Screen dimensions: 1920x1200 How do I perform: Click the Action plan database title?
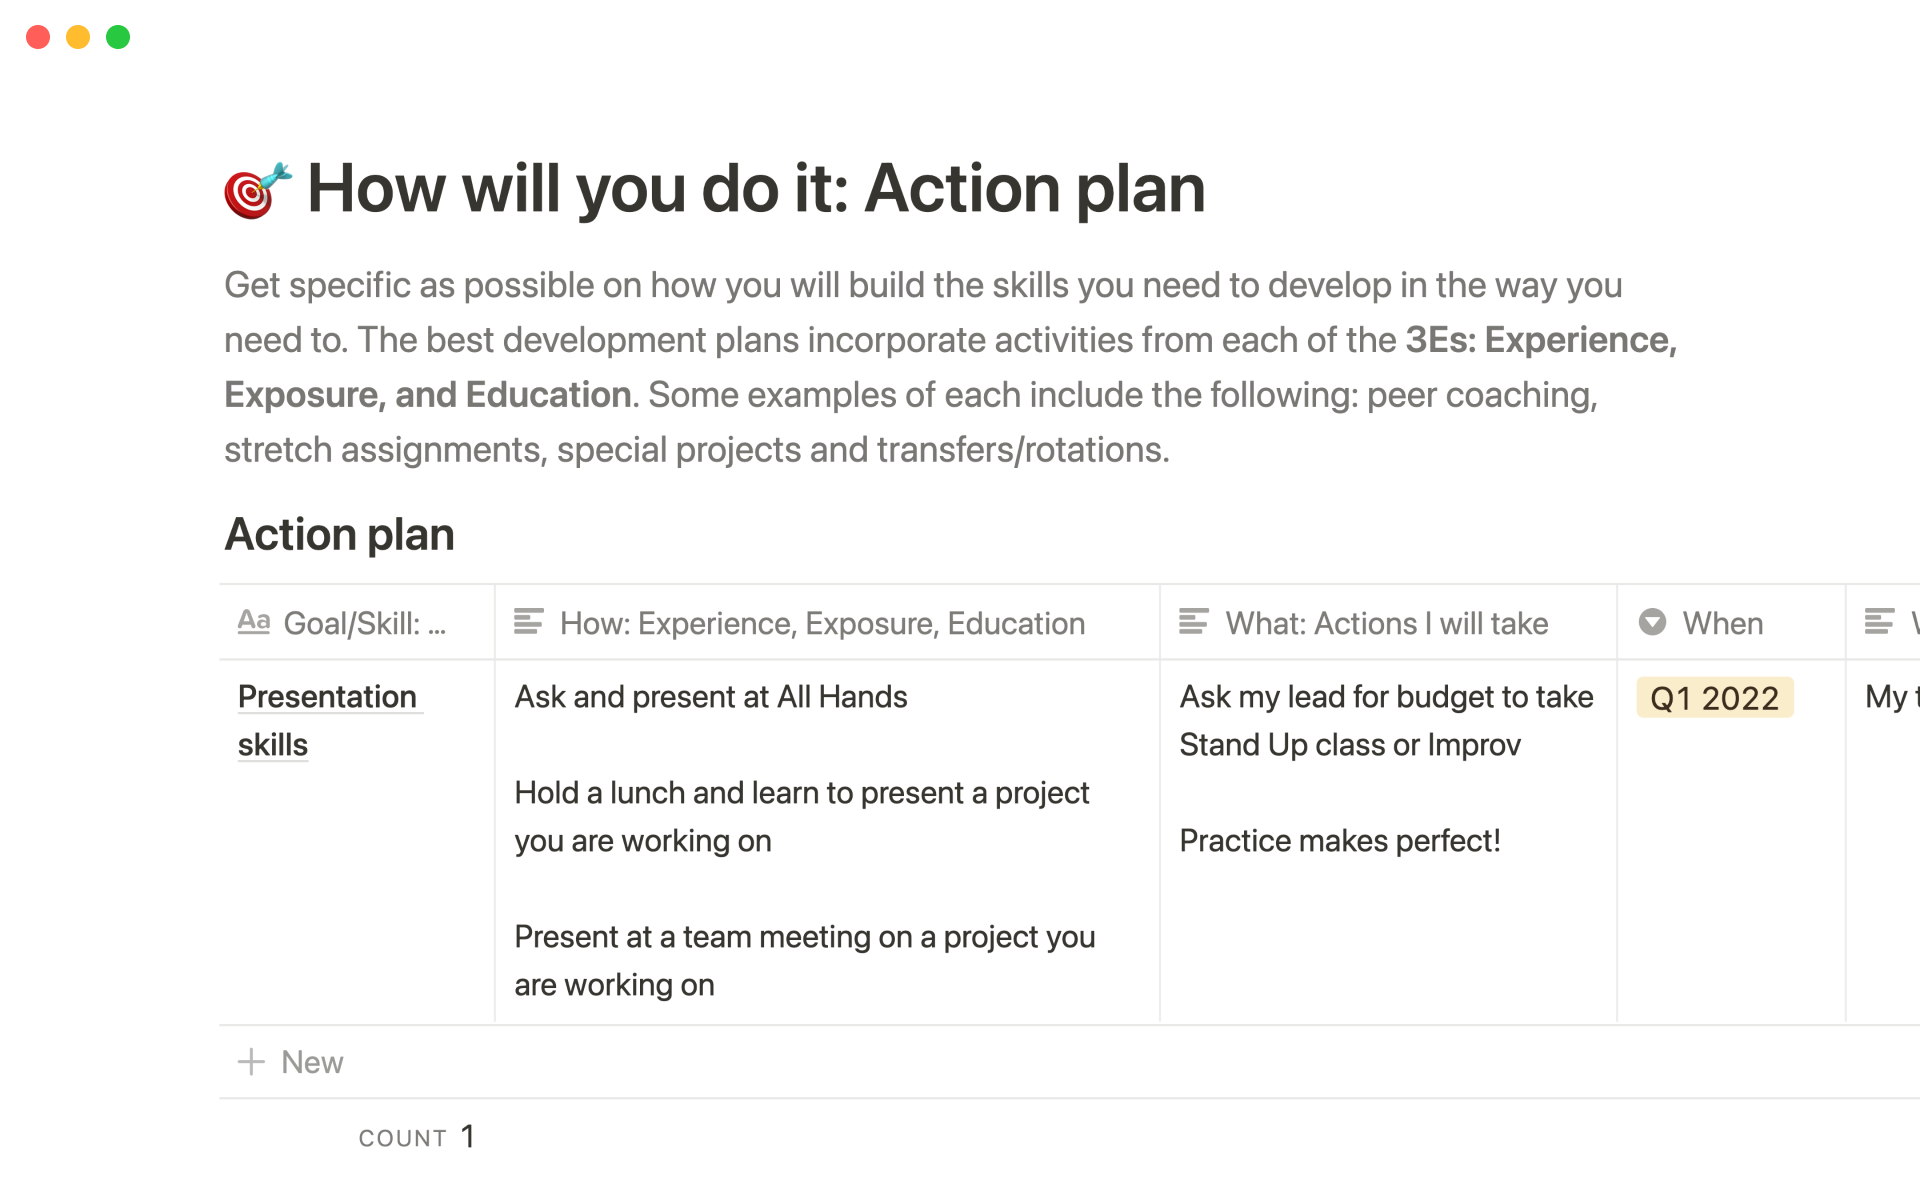click(339, 535)
